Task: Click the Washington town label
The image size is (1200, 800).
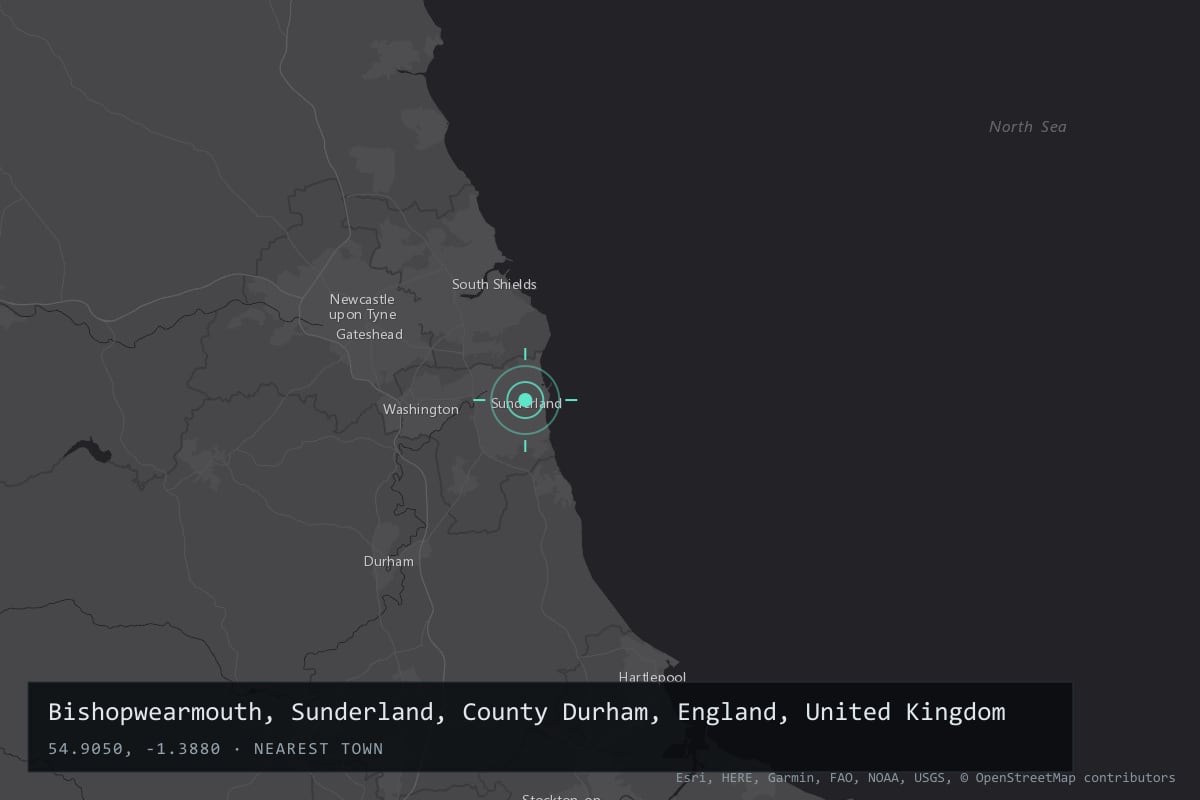Action: coord(421,409)
